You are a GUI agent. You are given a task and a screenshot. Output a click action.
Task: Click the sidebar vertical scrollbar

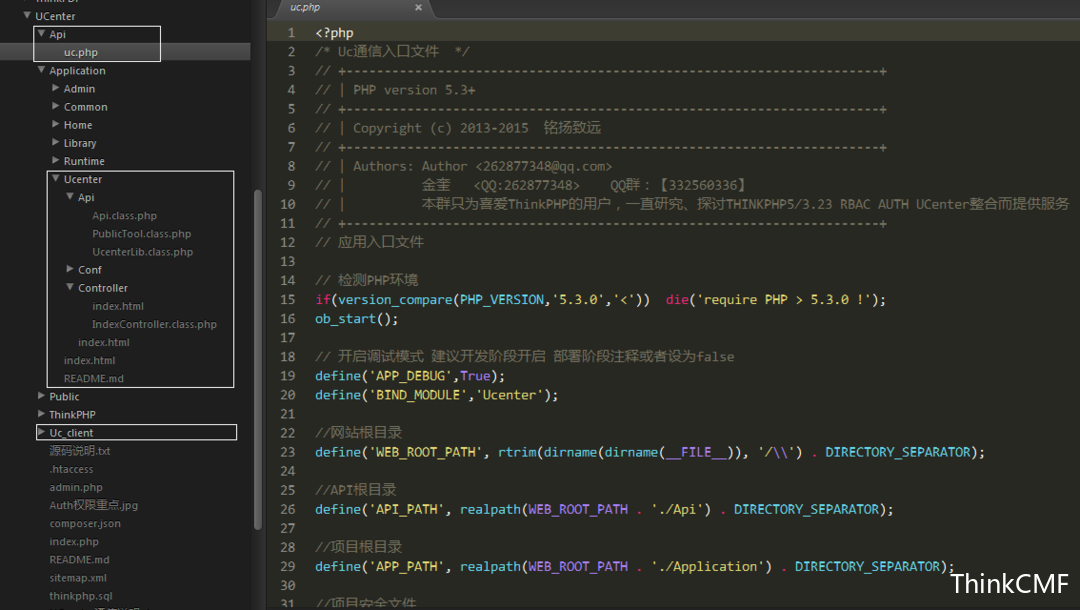point(258,359)
